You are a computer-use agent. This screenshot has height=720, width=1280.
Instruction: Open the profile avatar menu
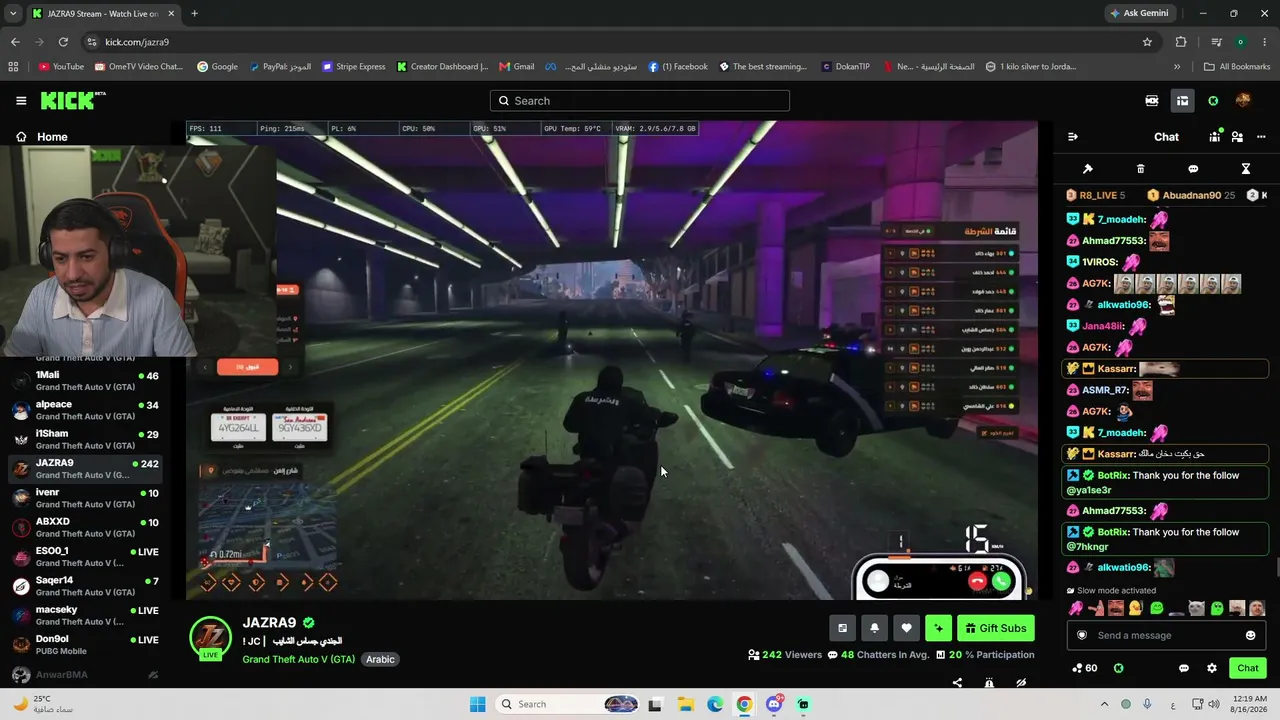[1243, 101]
